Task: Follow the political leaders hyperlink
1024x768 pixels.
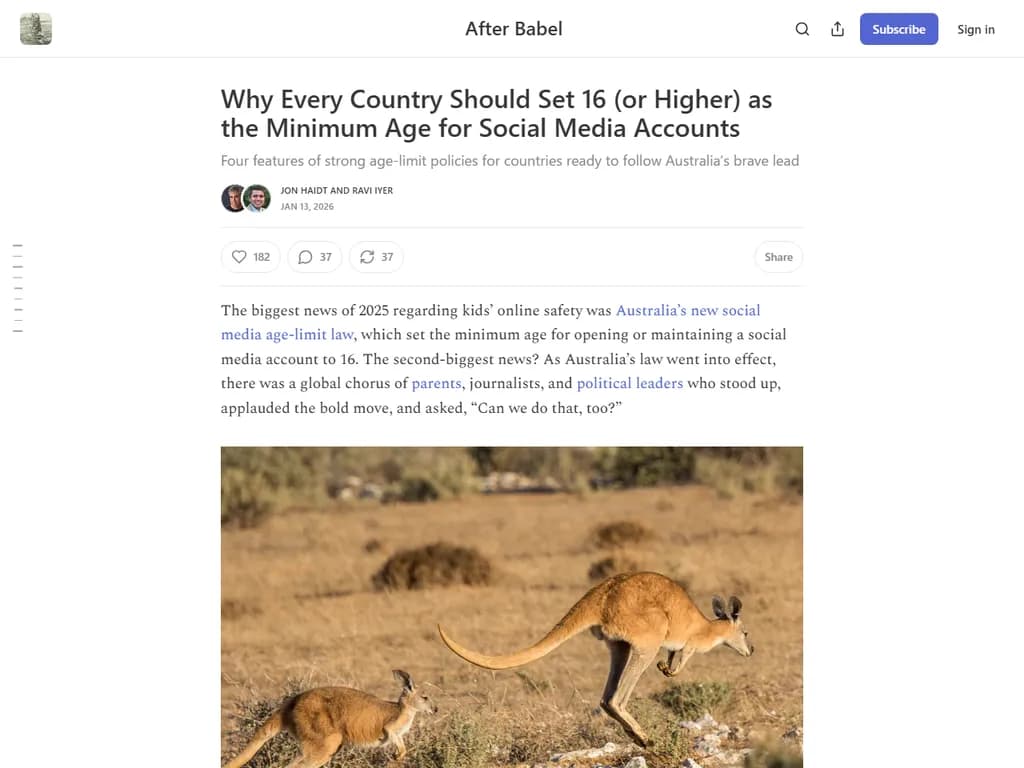Action: click(629, 383)
